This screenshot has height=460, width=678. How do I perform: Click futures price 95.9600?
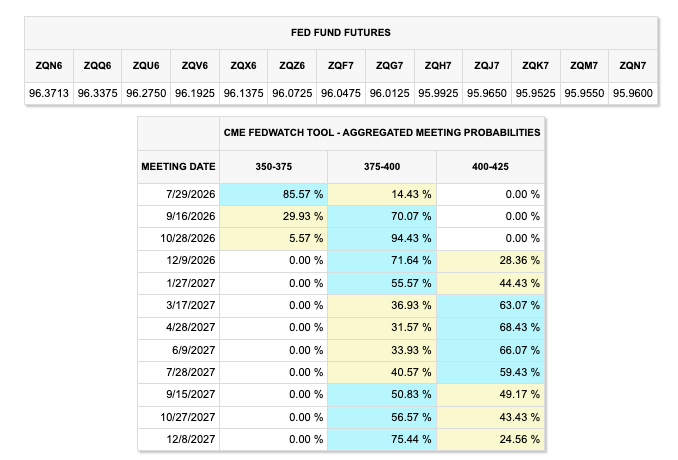(x=633, y=93)
